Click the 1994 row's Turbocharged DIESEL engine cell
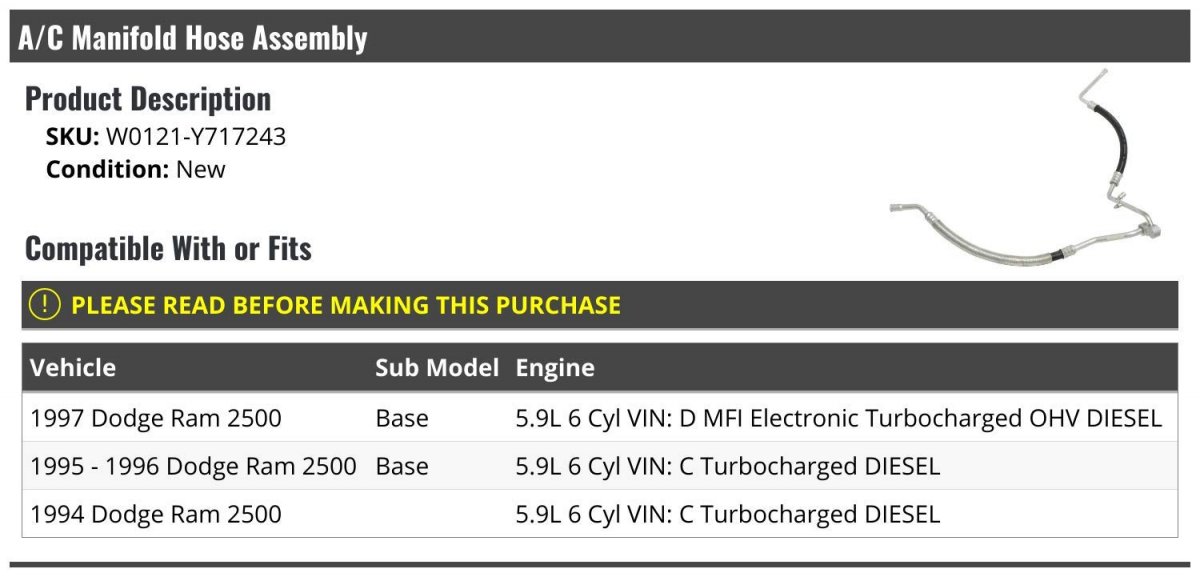1200x577 pixels. point(728,515)
